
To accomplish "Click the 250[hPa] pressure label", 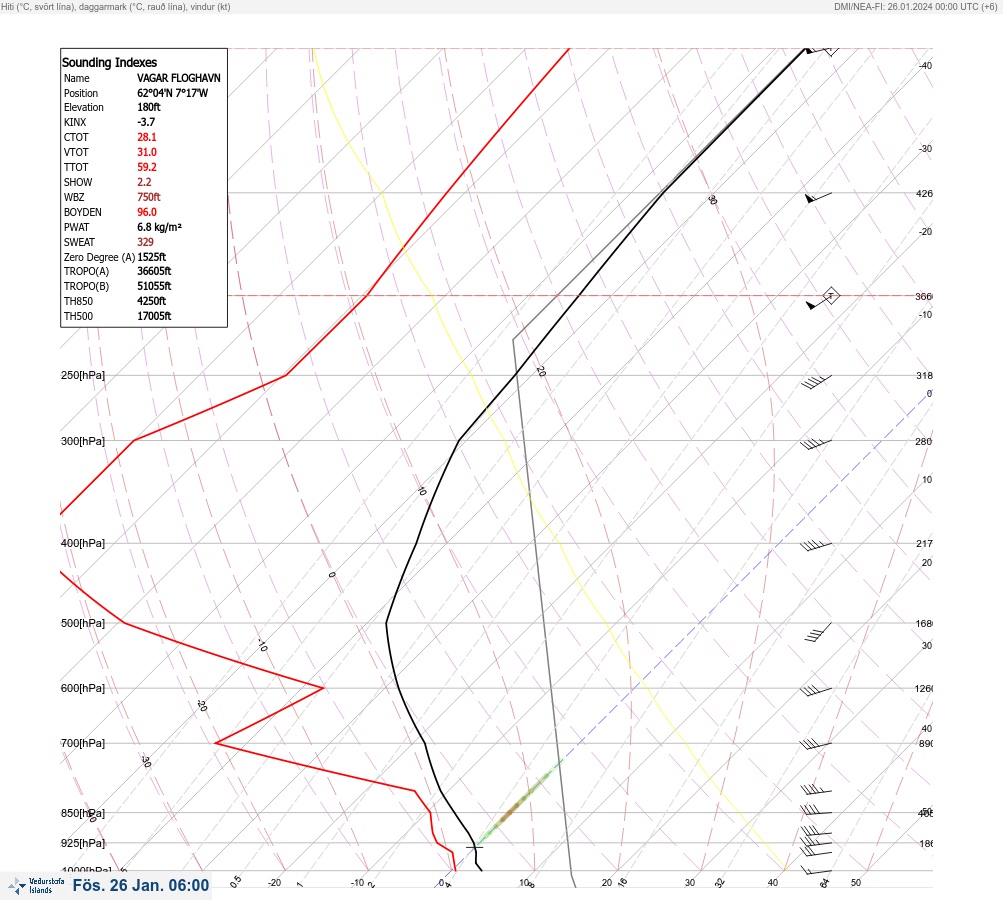I will [83, 375].
